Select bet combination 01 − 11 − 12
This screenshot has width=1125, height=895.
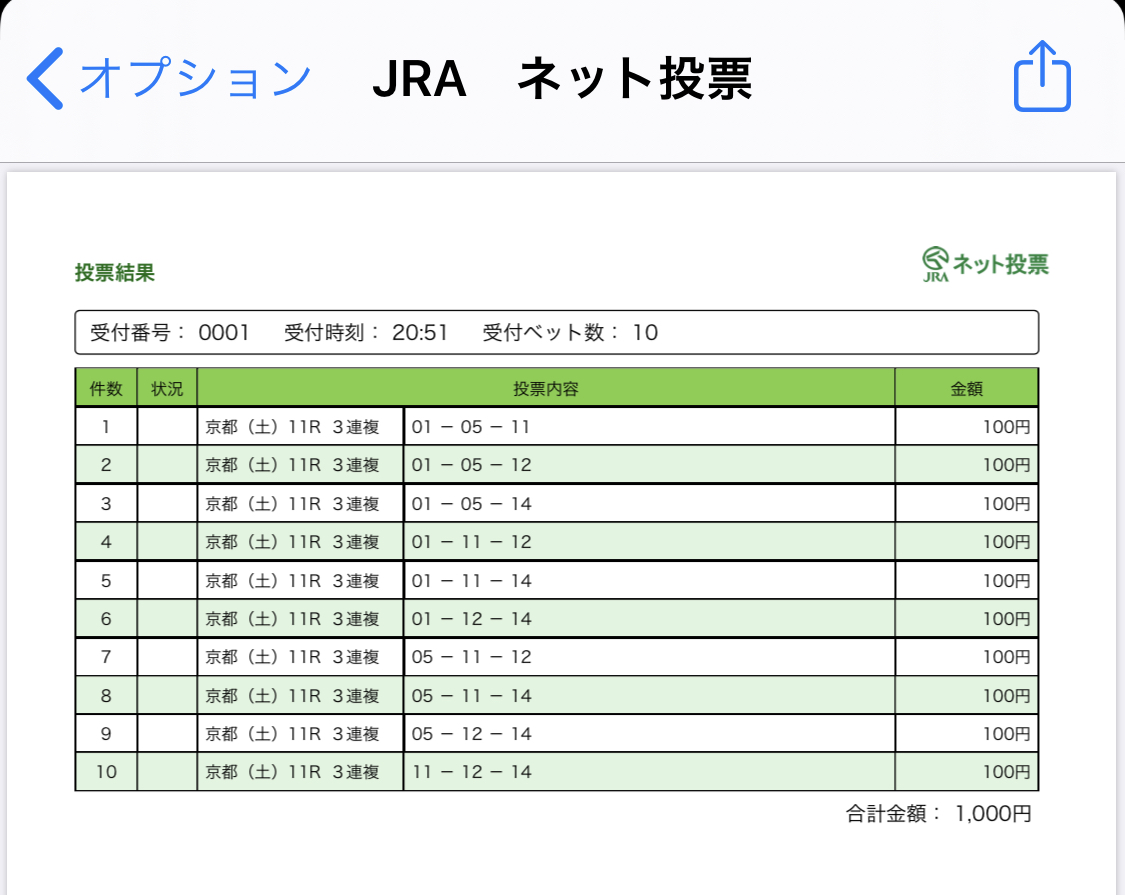click(x=471, y=542)
